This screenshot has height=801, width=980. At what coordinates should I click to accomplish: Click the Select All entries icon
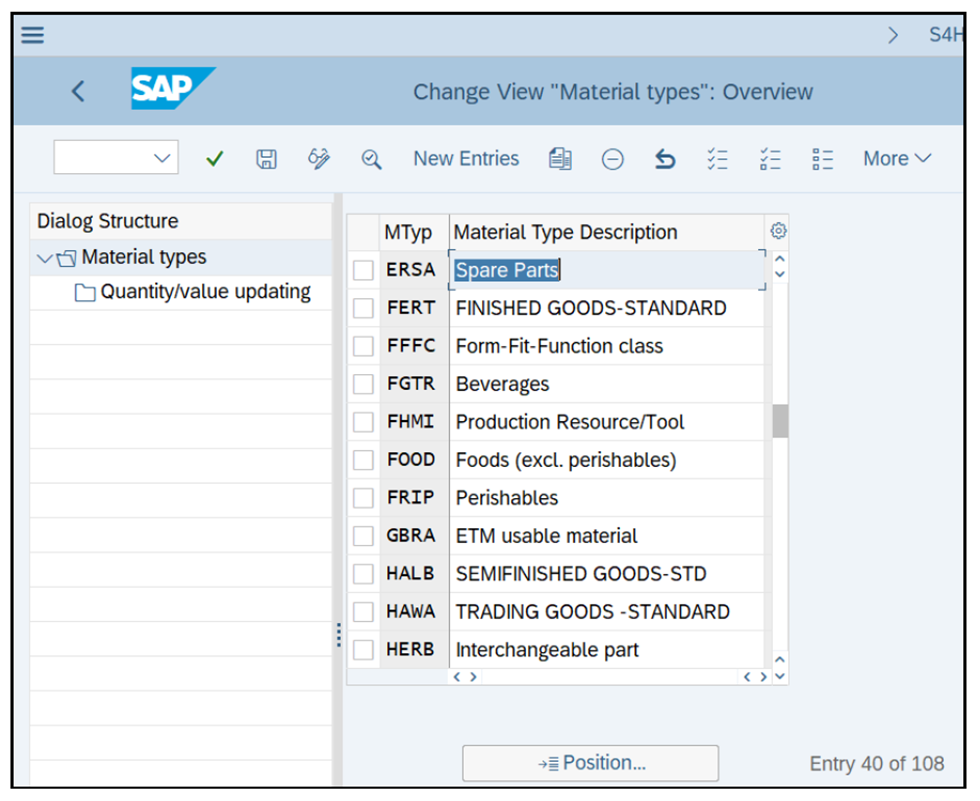click(718, 158)
